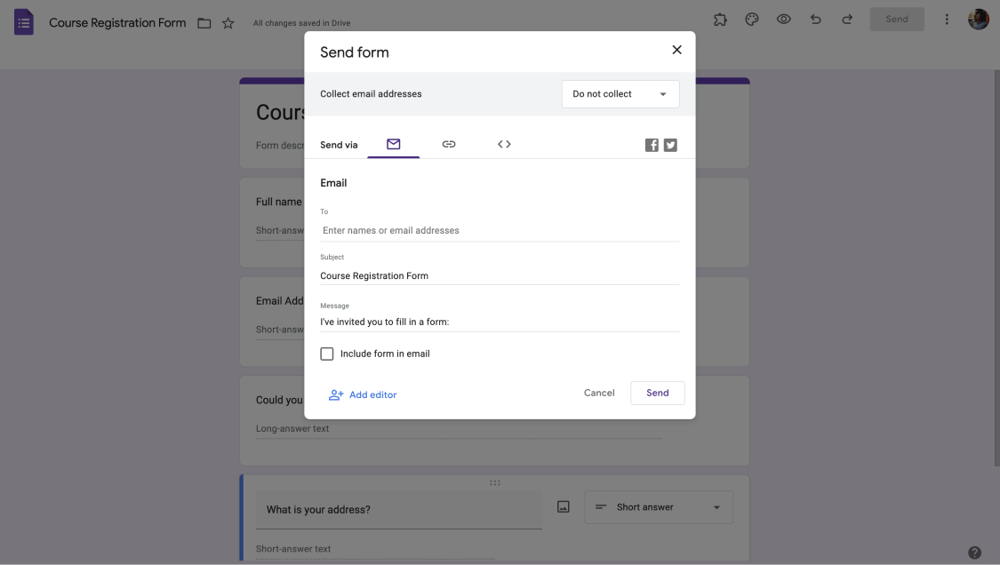Switch to the email send tab
The width and height of the screenshot is (1000, 565).
393,144
